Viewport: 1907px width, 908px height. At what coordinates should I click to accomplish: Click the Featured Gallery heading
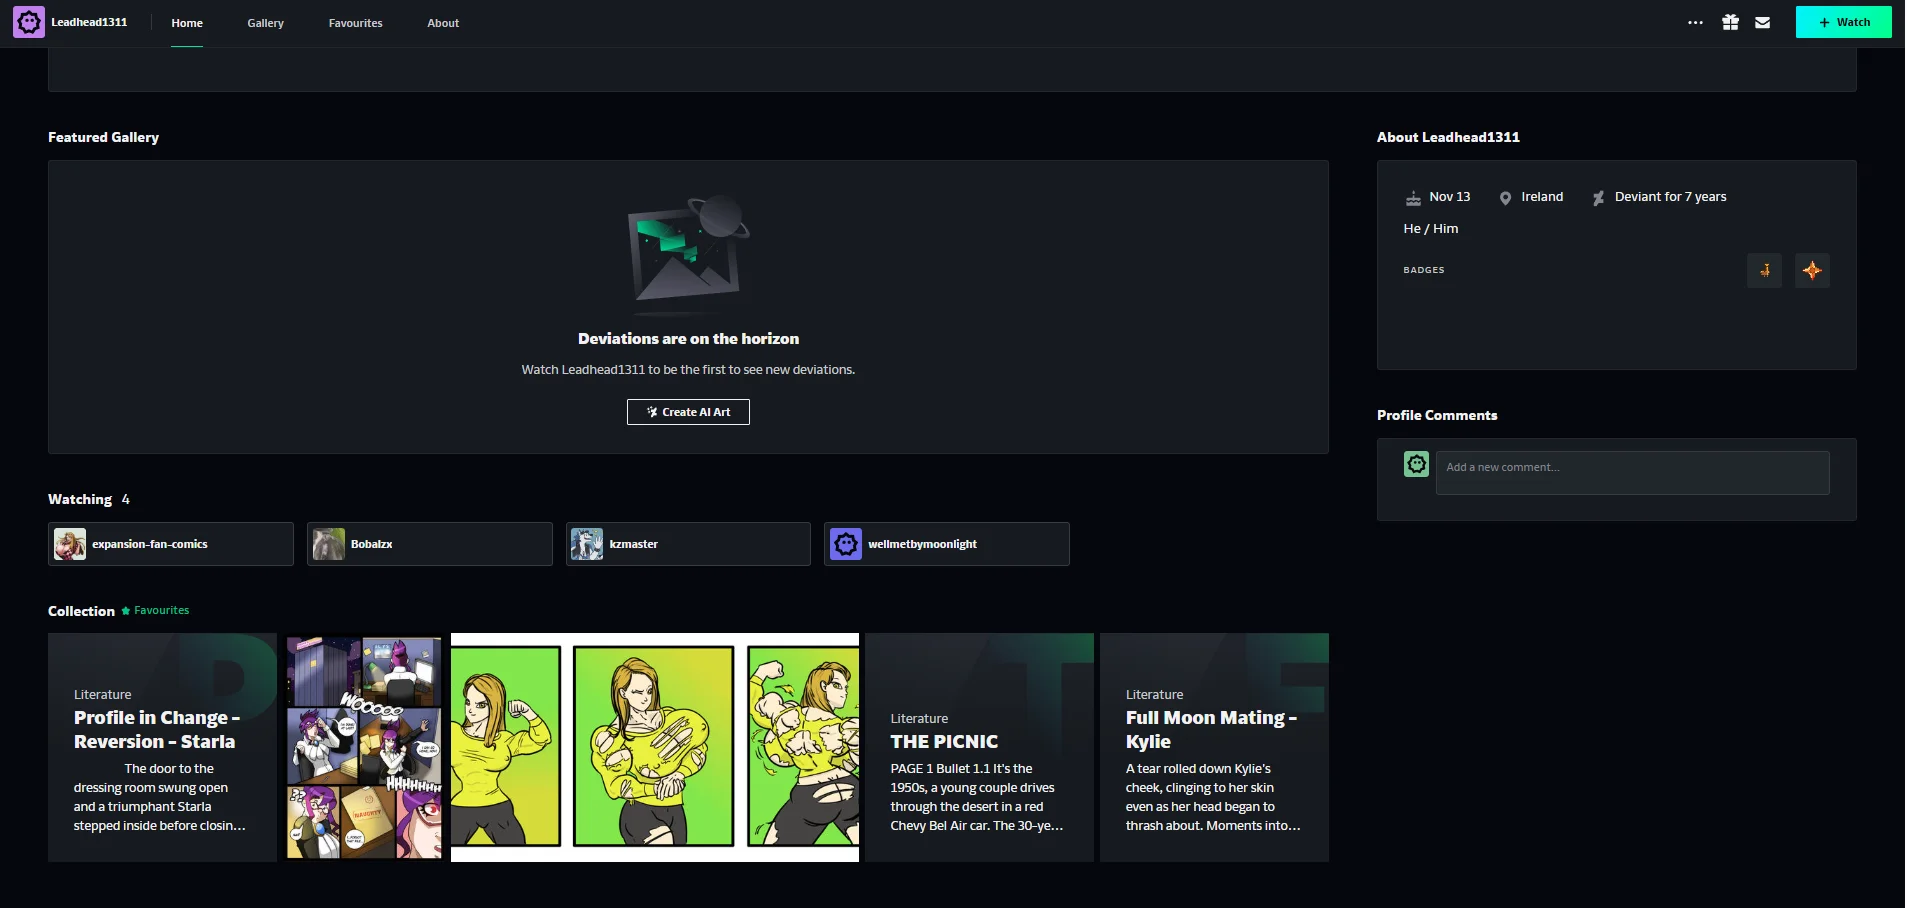pyautogui.click(x=103, y=137)
